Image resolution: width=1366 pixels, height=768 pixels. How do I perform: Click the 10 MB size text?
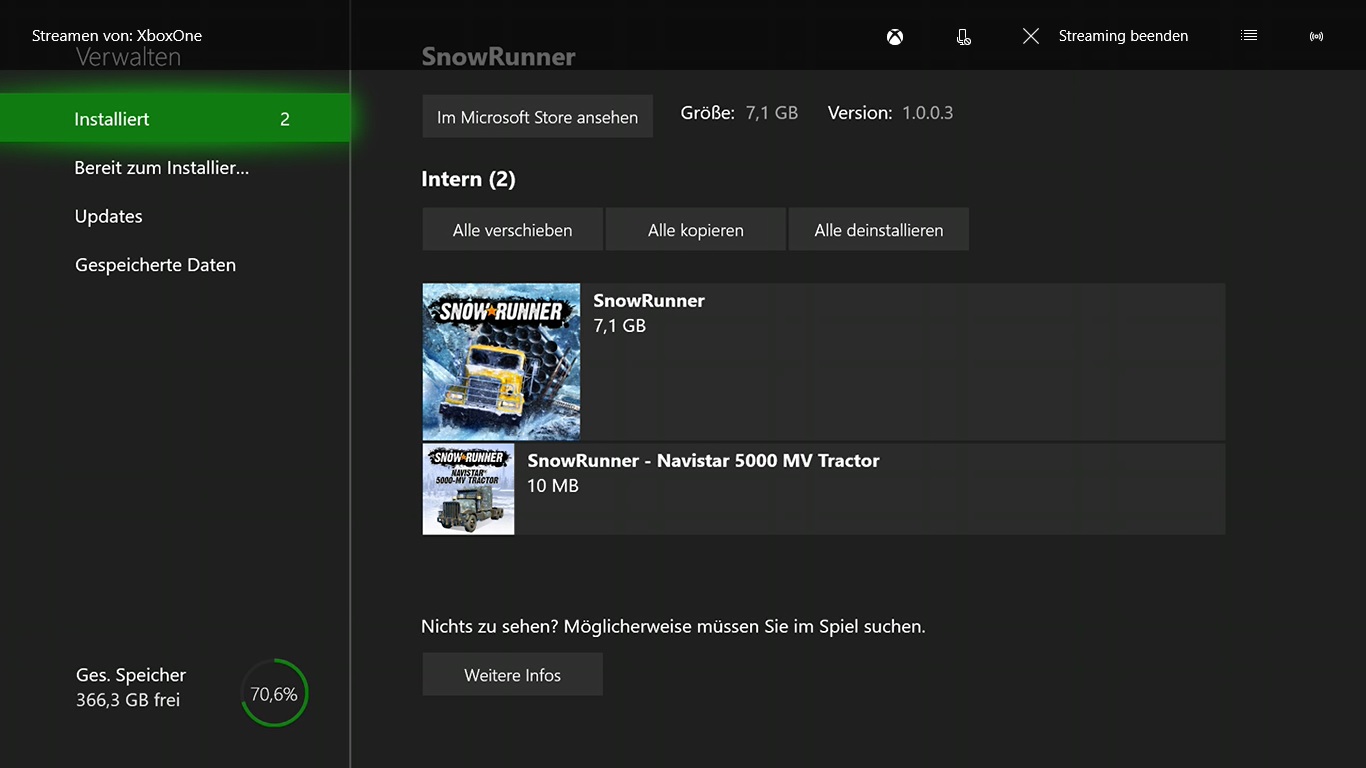[x=553, y=486]
